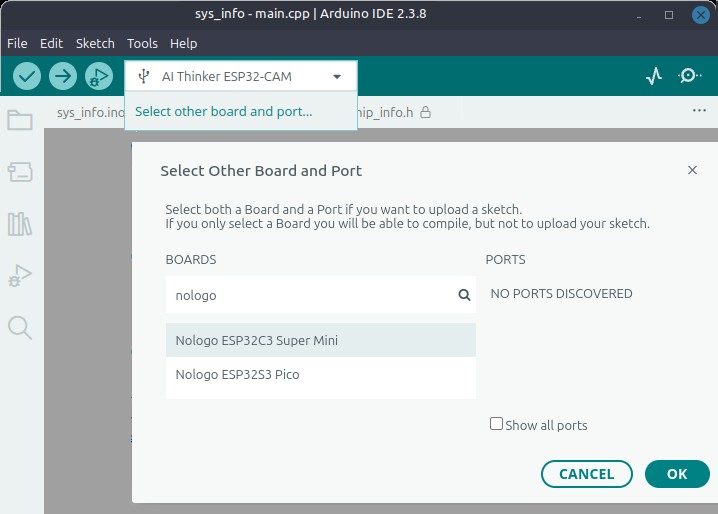Screen dimensions: 718x514
Task: Open the tab overflow three-dots menu
Action: 699,110
